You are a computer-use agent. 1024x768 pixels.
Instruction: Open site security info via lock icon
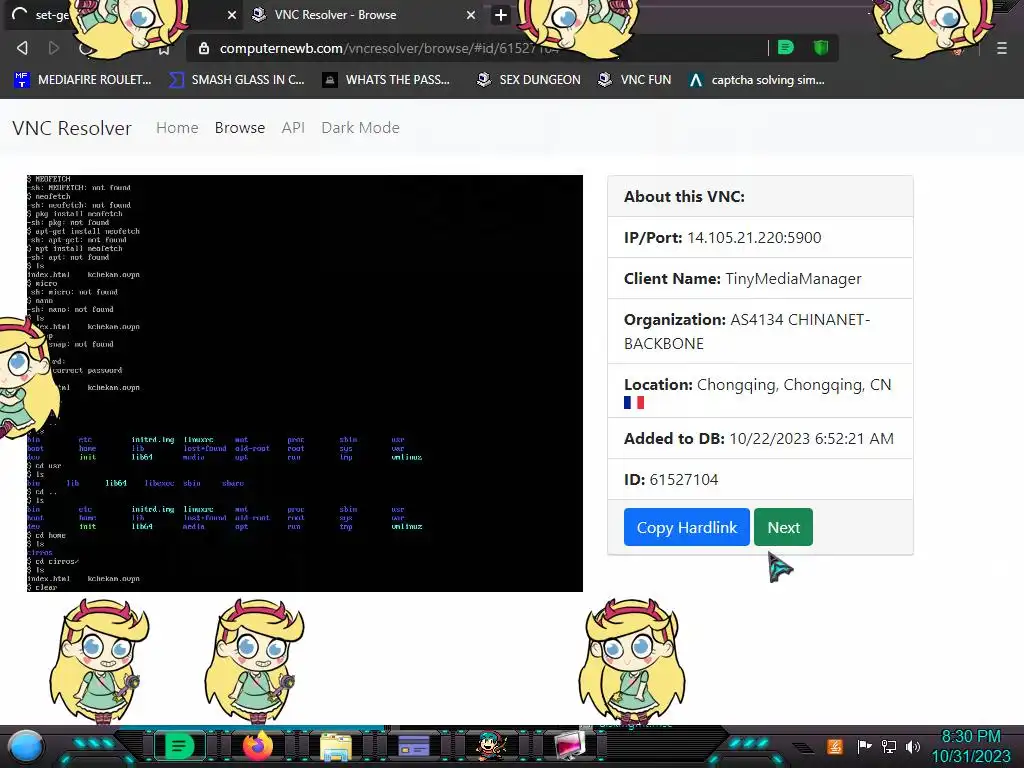204,48
